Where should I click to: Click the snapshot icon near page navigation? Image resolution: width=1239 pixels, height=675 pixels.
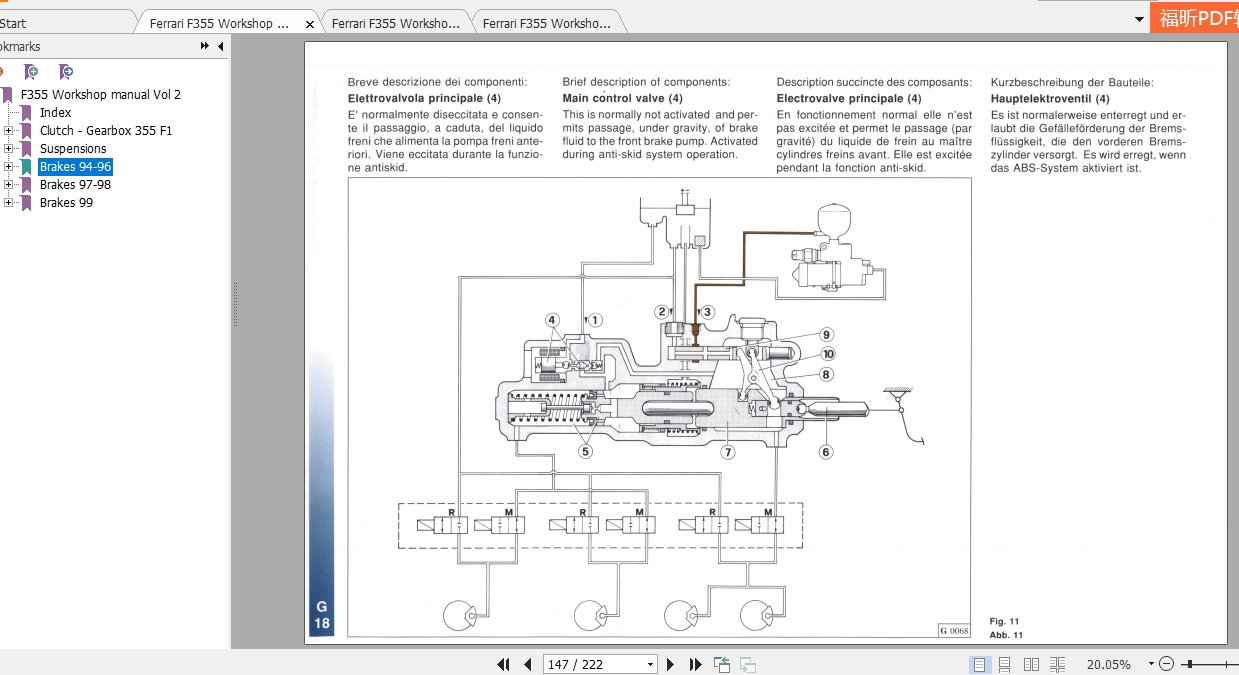721,663
